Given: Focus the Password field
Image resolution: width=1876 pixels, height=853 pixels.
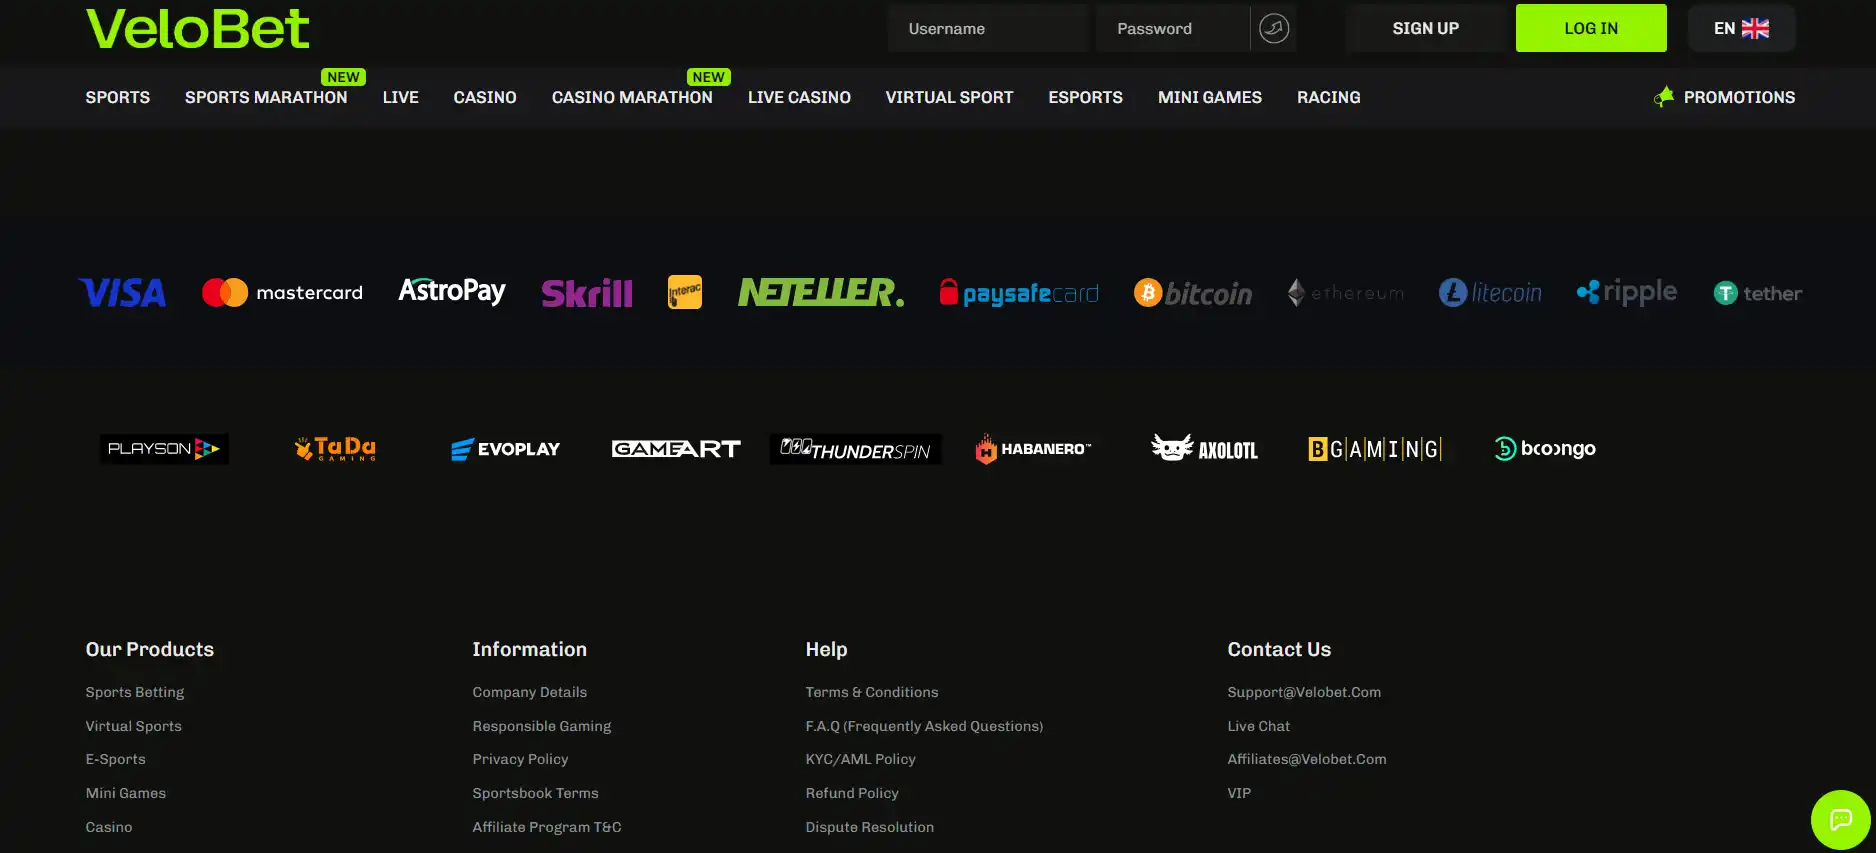Looking at the screenshot, I should tap(1173, 28).
